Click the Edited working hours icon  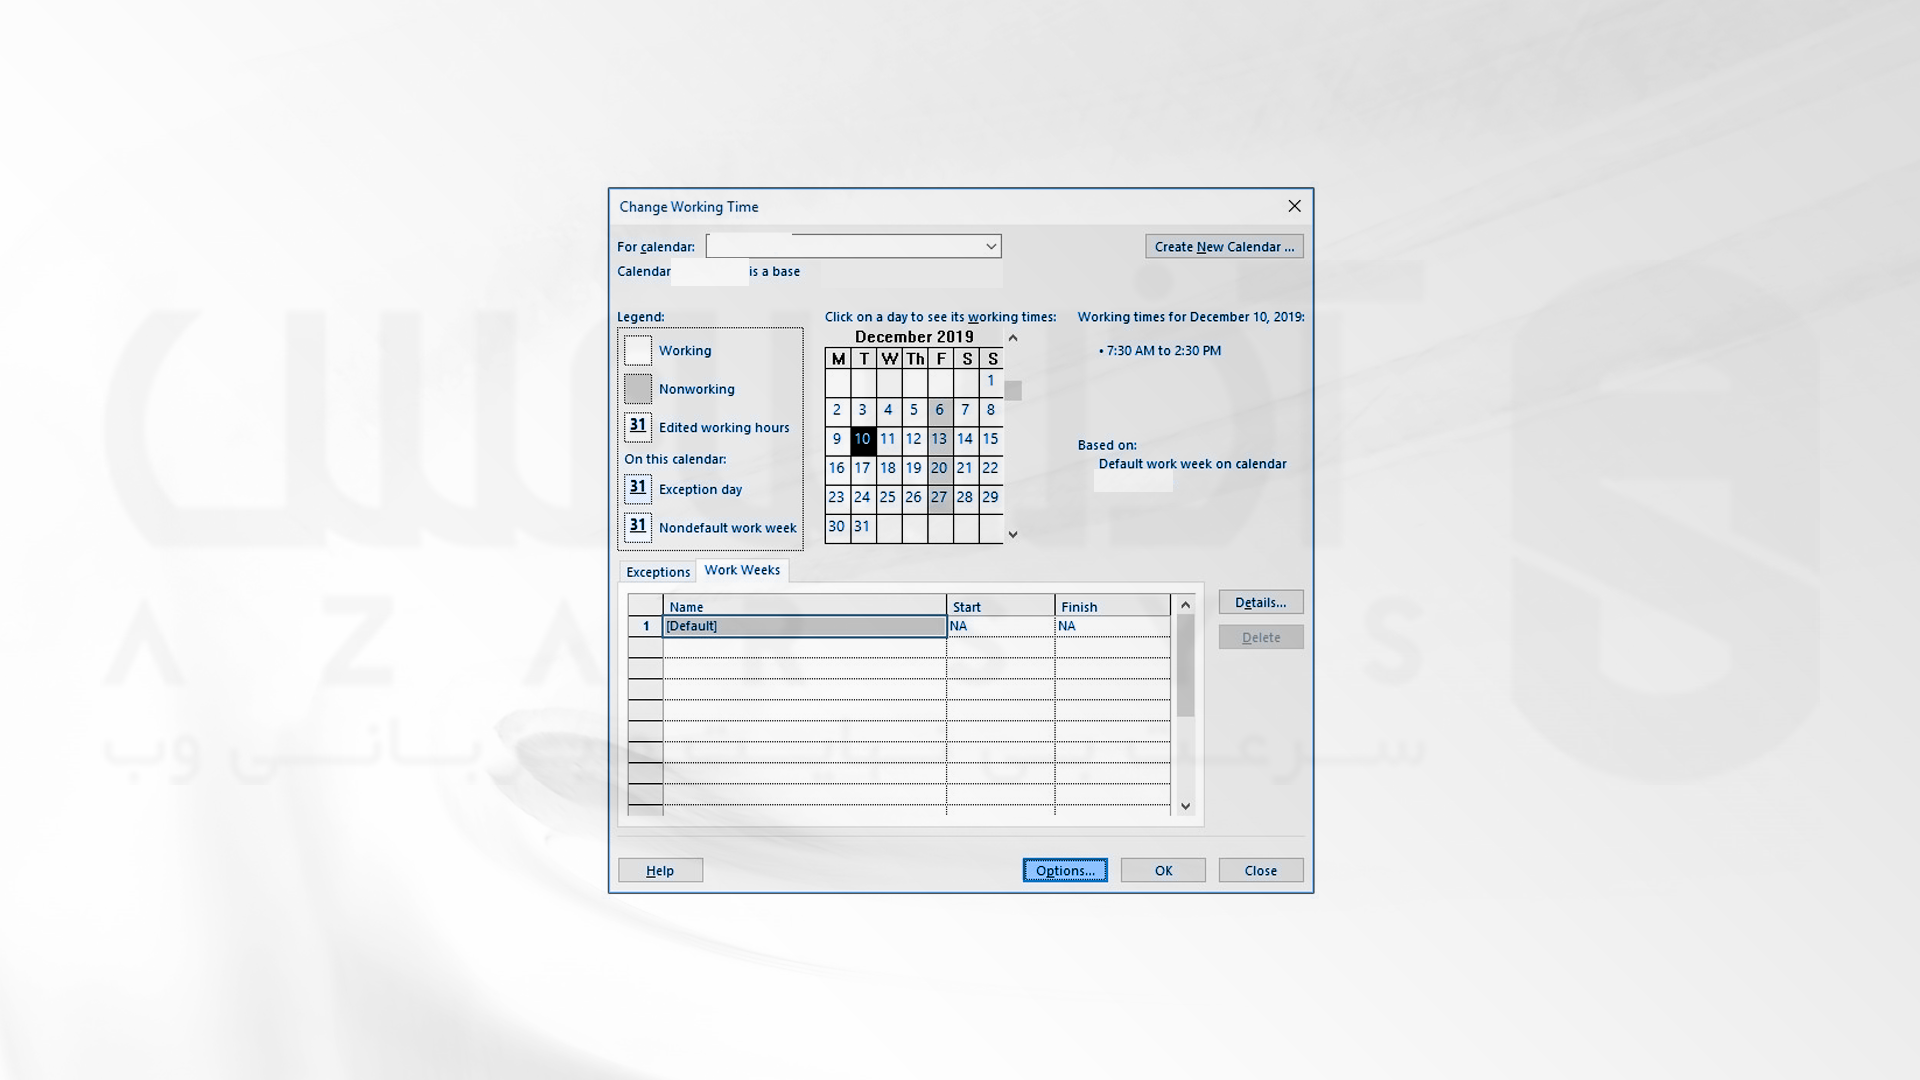tap(637, 425)
